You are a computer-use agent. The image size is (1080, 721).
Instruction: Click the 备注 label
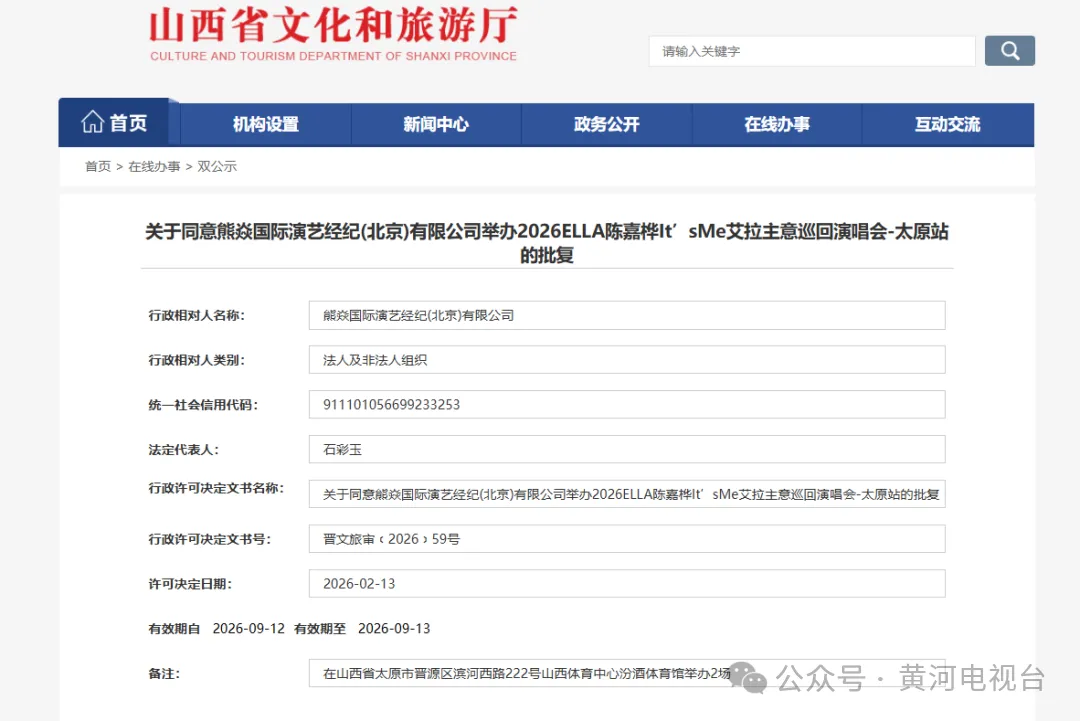[164, 673]
